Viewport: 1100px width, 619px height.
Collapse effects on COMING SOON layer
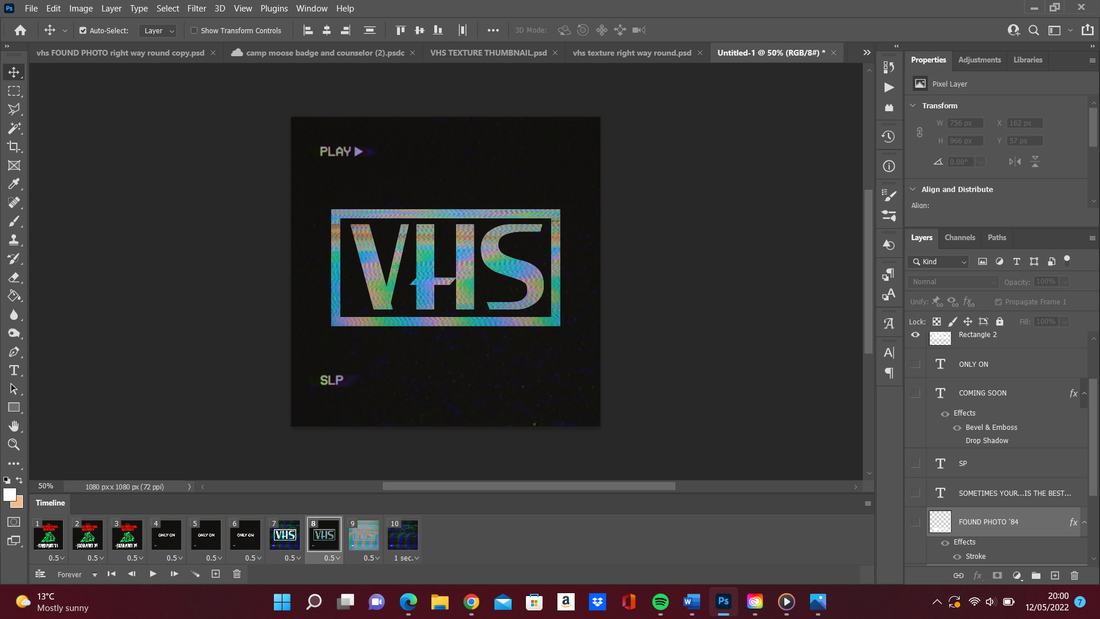(1085, 394)
